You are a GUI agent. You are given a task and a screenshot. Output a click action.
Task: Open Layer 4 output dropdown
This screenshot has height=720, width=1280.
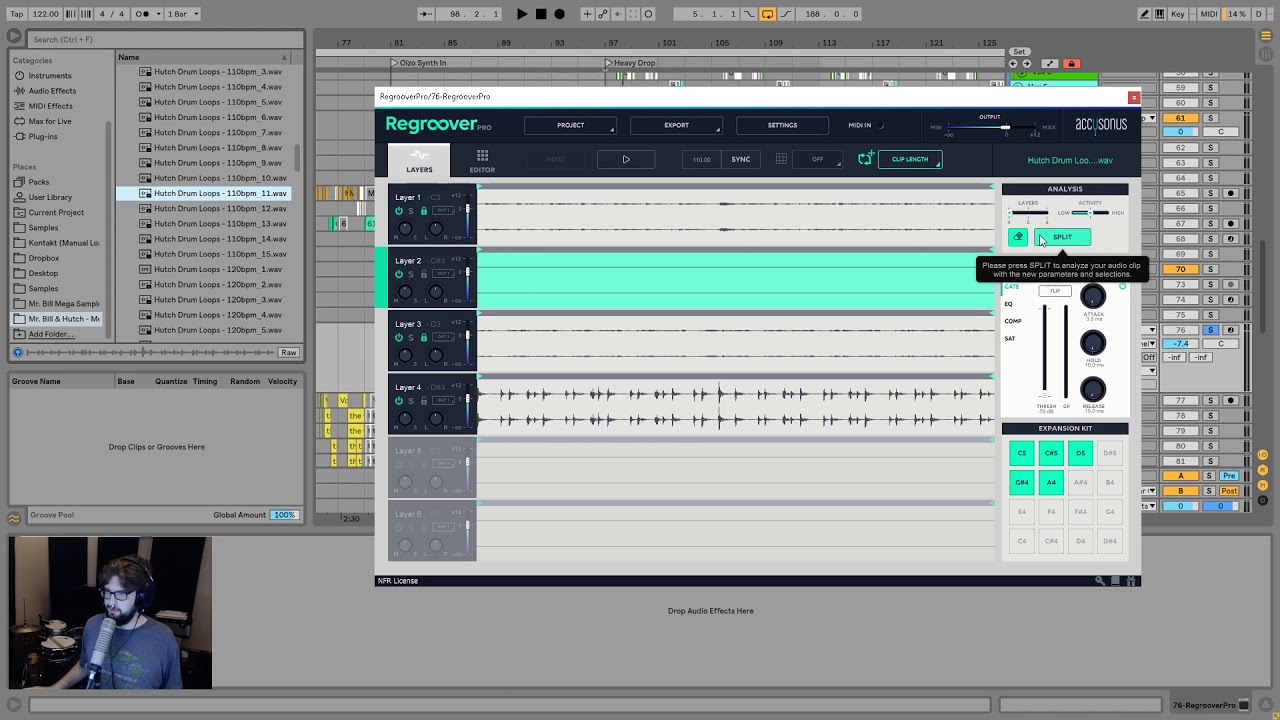443,400
